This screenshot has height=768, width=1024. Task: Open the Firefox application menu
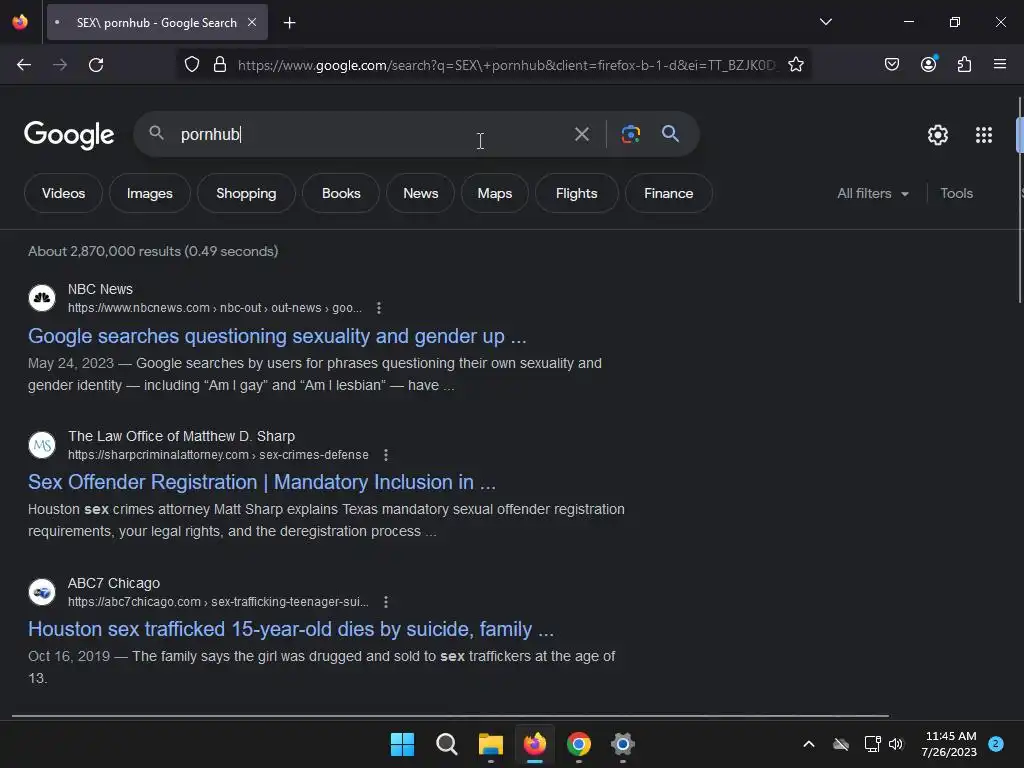(x=999, y=64)
